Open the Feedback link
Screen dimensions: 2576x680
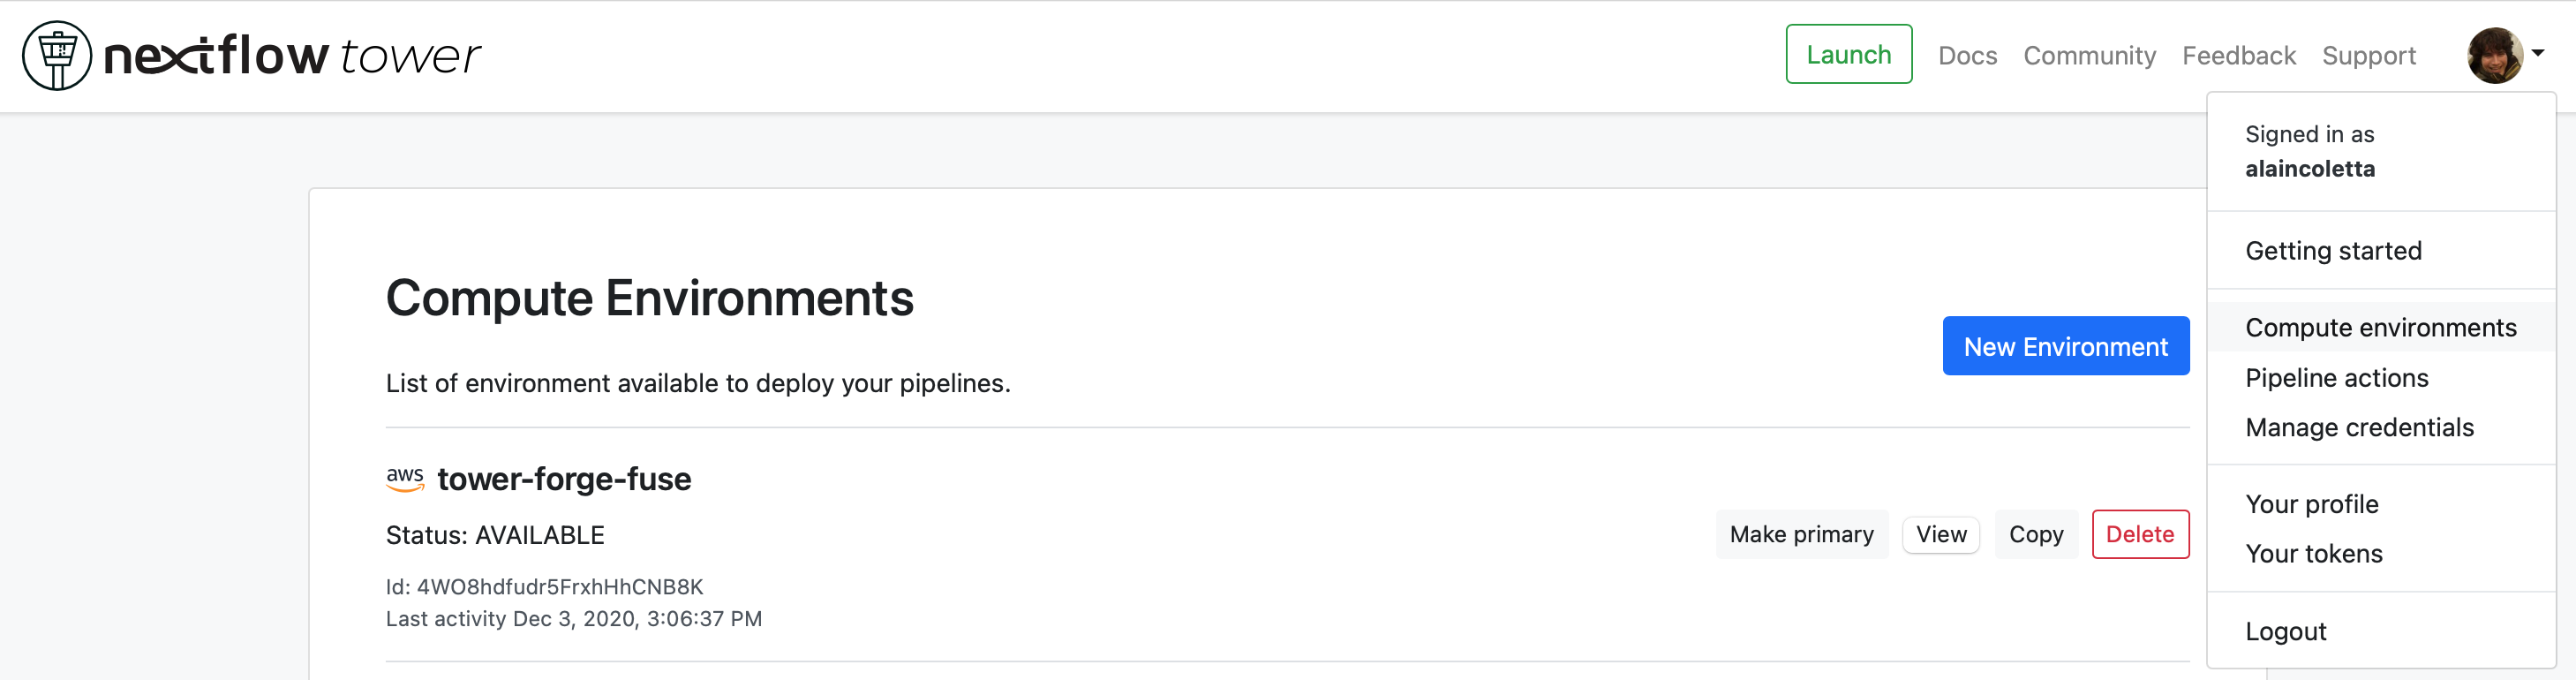[2238, 55]
